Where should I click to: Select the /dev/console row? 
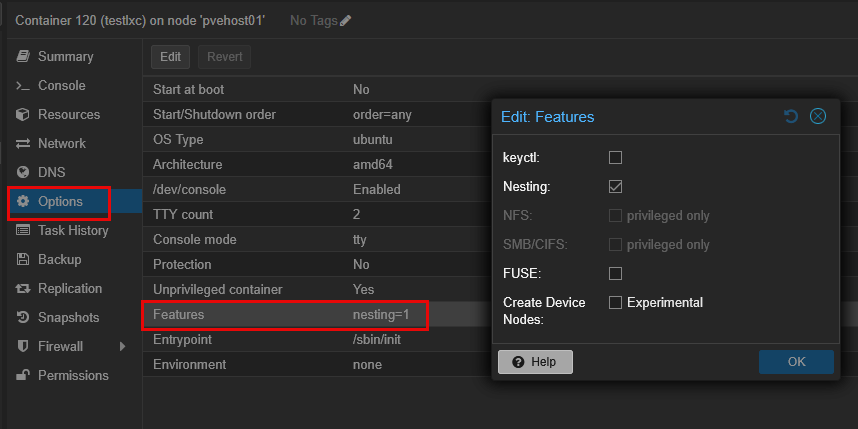pyautogui.click(x=317, y=189)
